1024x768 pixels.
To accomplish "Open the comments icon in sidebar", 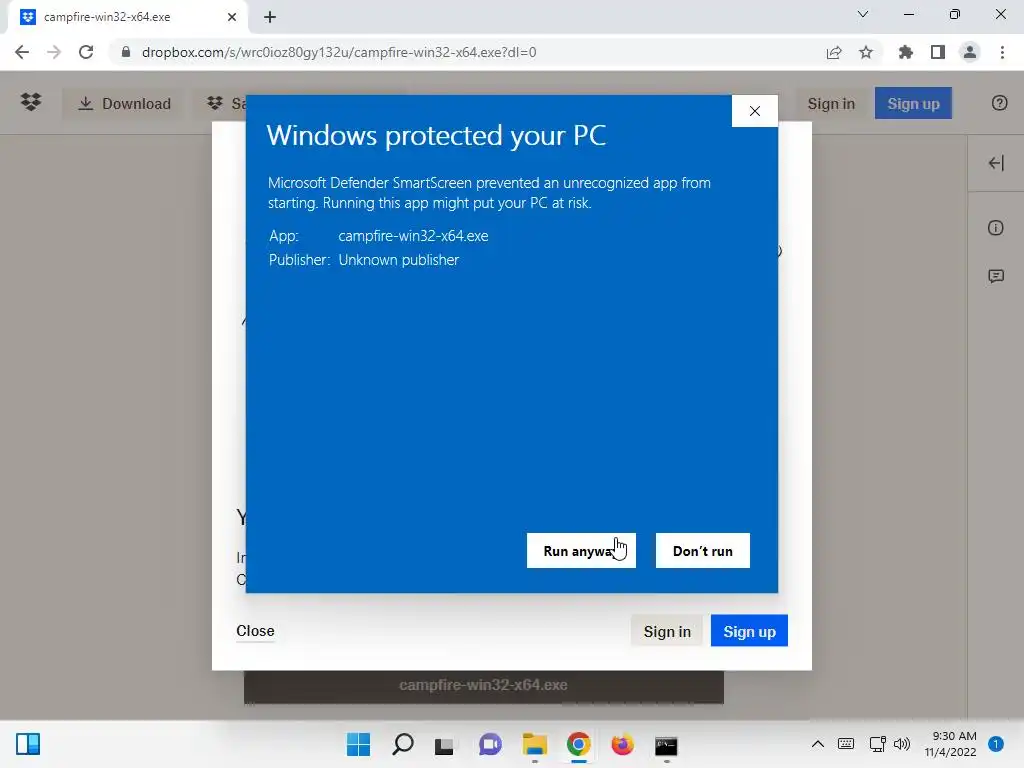I will click(x=996, y=276).
